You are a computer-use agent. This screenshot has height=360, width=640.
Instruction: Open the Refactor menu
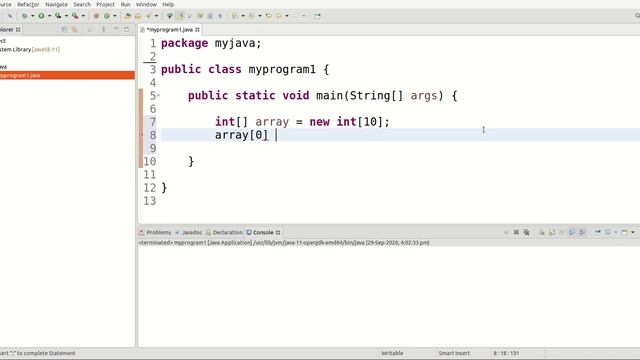[28, 4]
